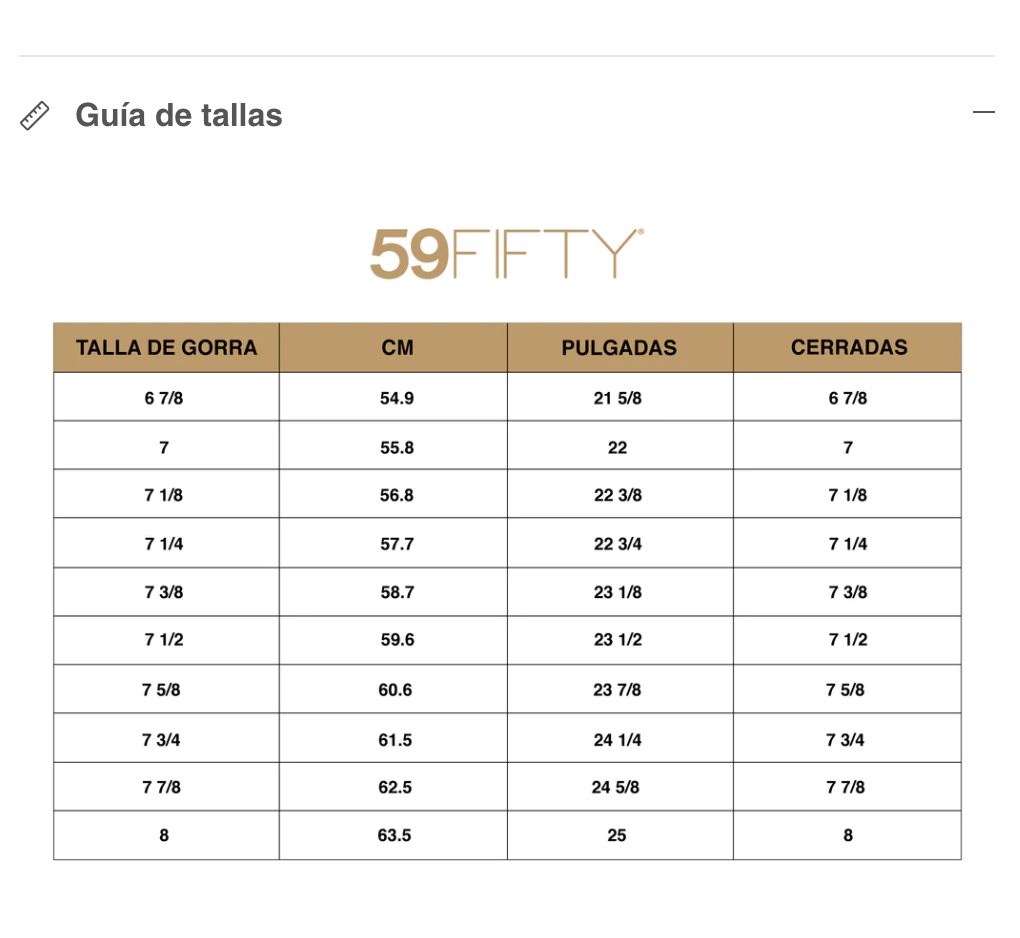Click the 22 3/8 pulgadas cell
The height and width of the screenshot is (938, 1020).
pyautogui.click(x=618, y=495)
